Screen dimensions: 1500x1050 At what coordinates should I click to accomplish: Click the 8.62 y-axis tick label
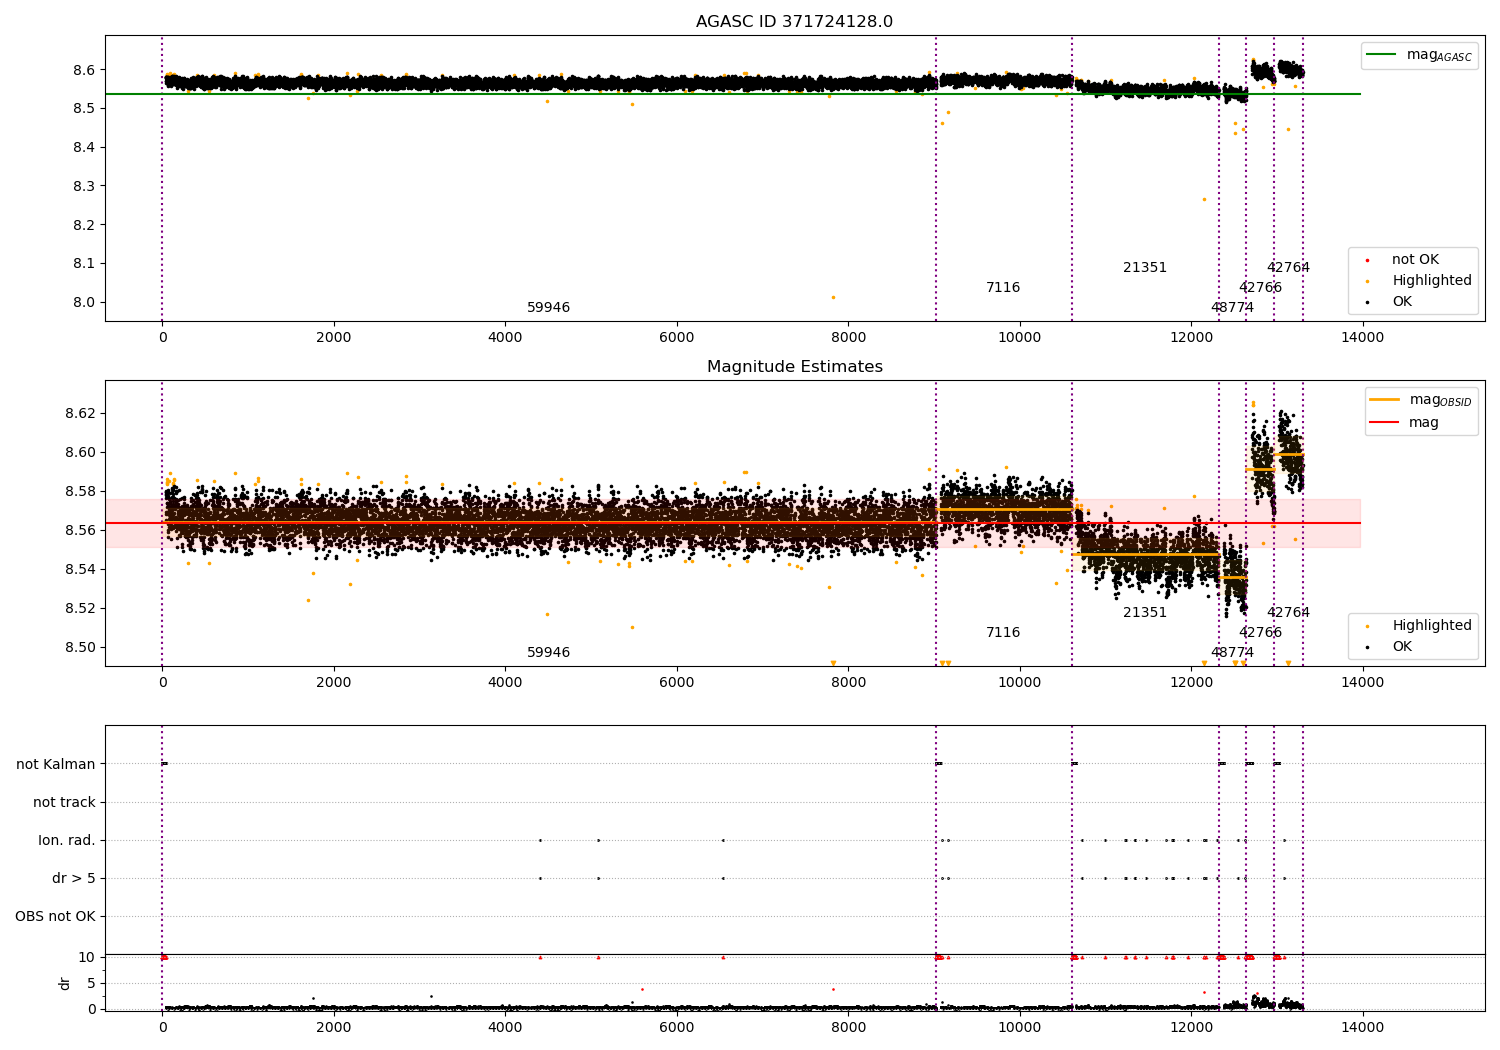[x=81, y=414]
